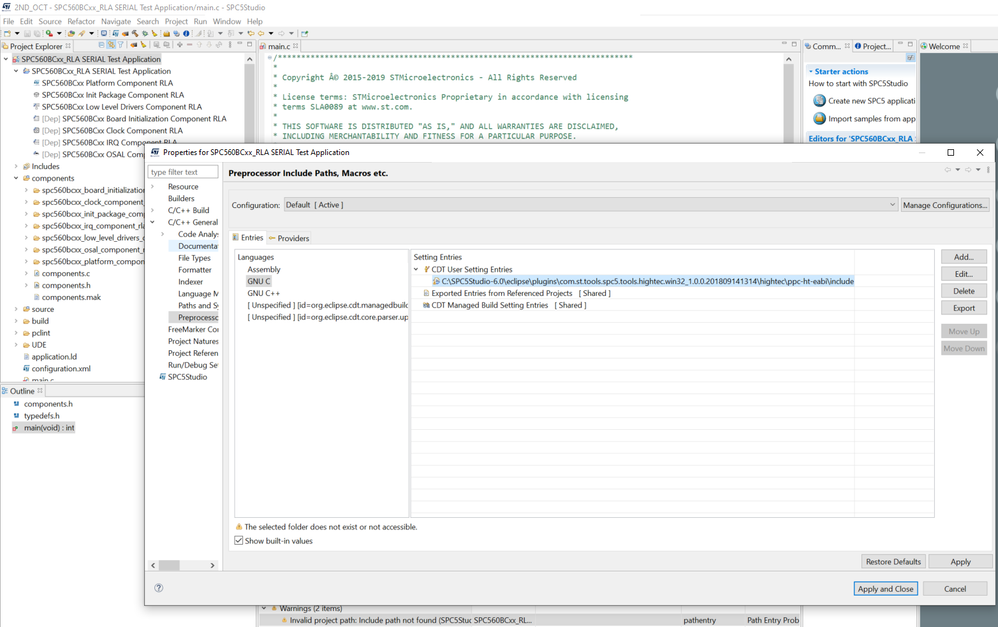Viewport: 998px width, 627px height.
Task: Click the Collapse All icon in Project Explorer
Action: (x=101, y=45)
